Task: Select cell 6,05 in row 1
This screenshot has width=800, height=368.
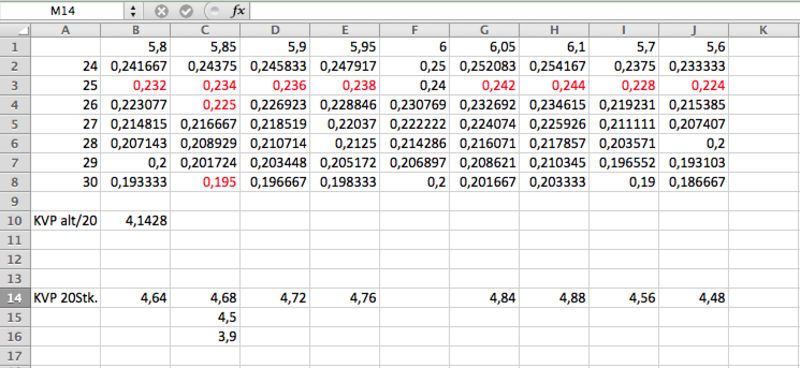Action: [484, 47]
